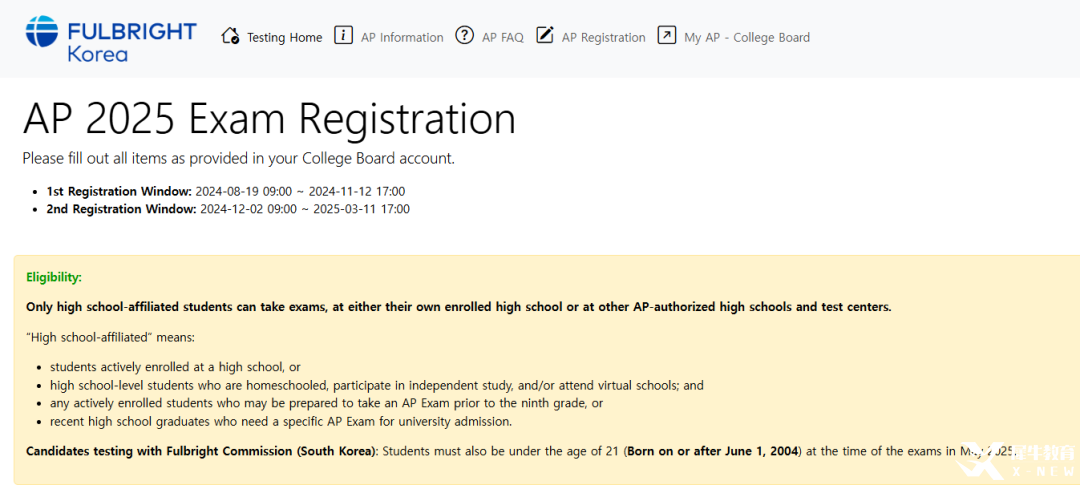Click "Please fill out all items" instruction text
The width and height of the screenshot is (1080, 485).
(239, 158)
